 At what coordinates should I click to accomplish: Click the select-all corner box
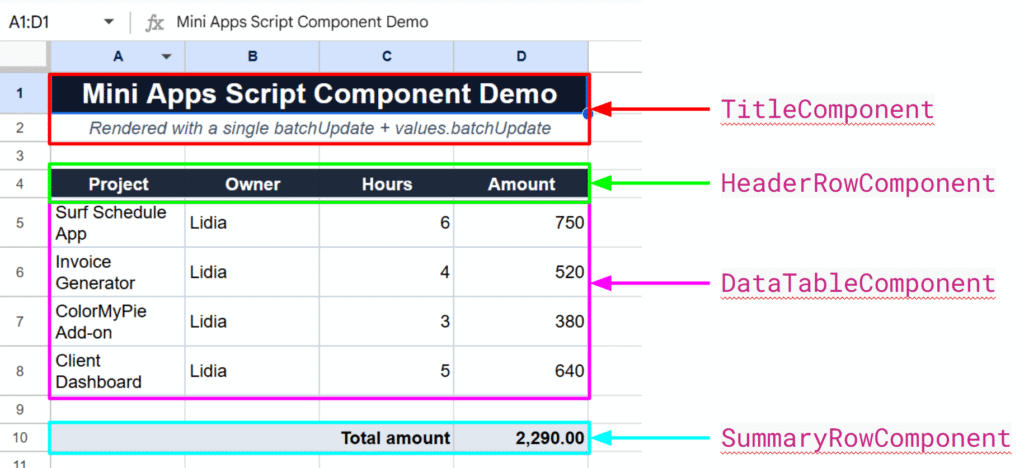click(24, 57)
